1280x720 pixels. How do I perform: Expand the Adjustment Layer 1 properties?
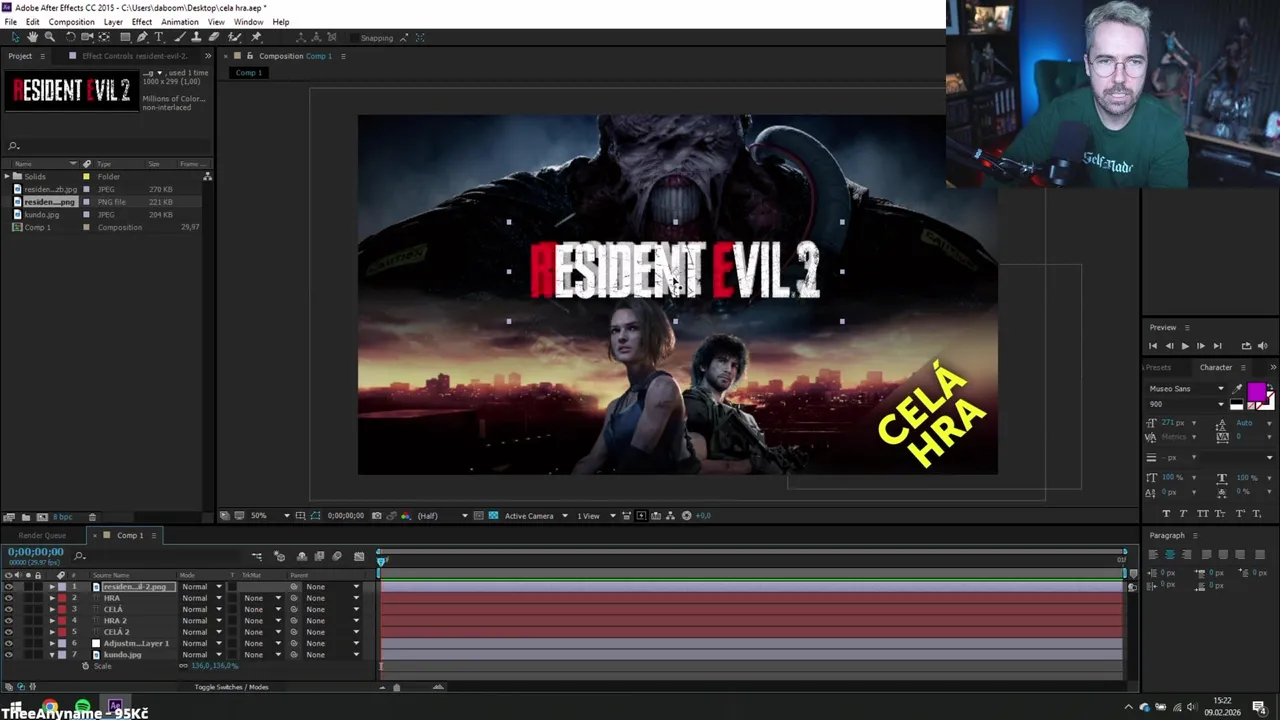(52, 644)
